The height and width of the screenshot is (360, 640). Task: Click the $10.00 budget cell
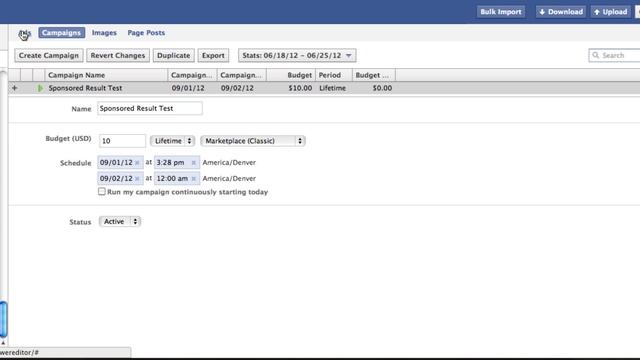click(x=300, y=88)
